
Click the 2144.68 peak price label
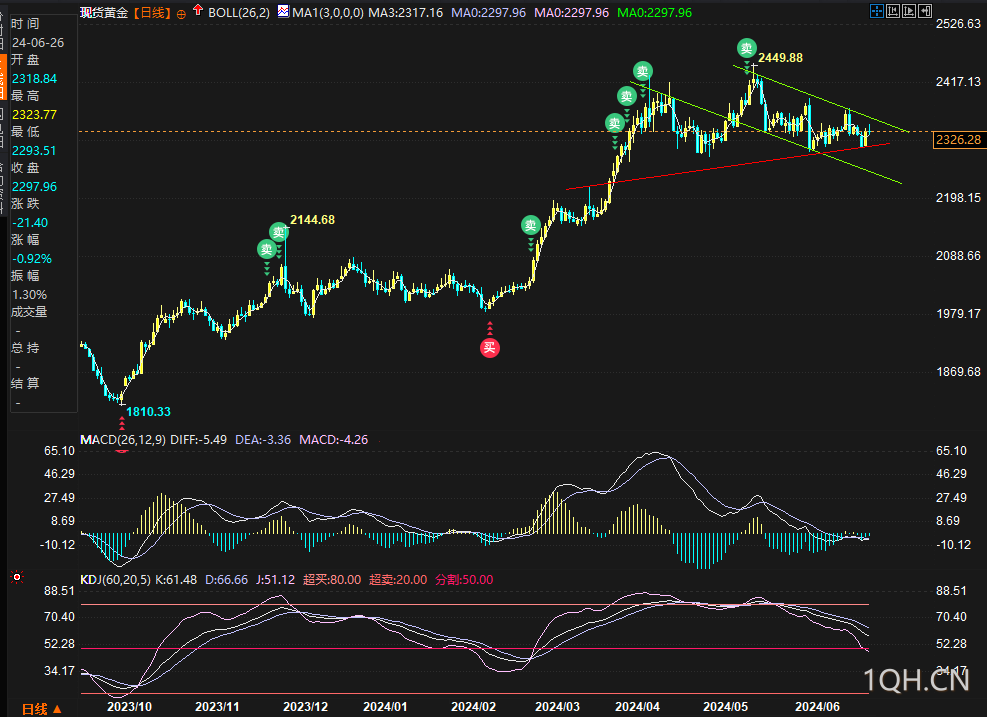pos(312,220)
